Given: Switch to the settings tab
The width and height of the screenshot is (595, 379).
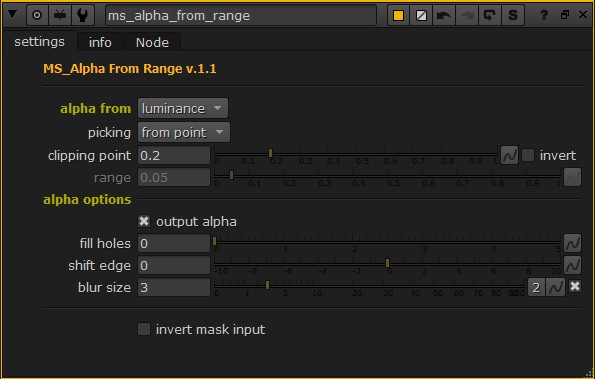Looking at the screenshot, I should point(39,41).
